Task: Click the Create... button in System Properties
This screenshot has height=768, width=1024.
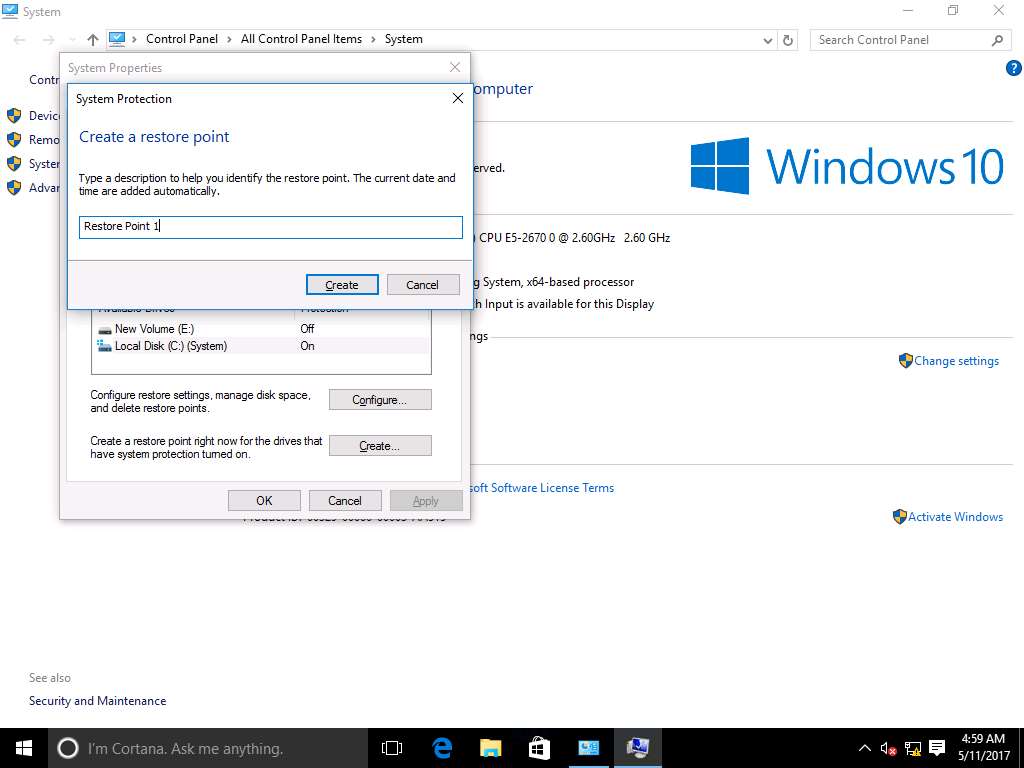Action: click(380, 446)
